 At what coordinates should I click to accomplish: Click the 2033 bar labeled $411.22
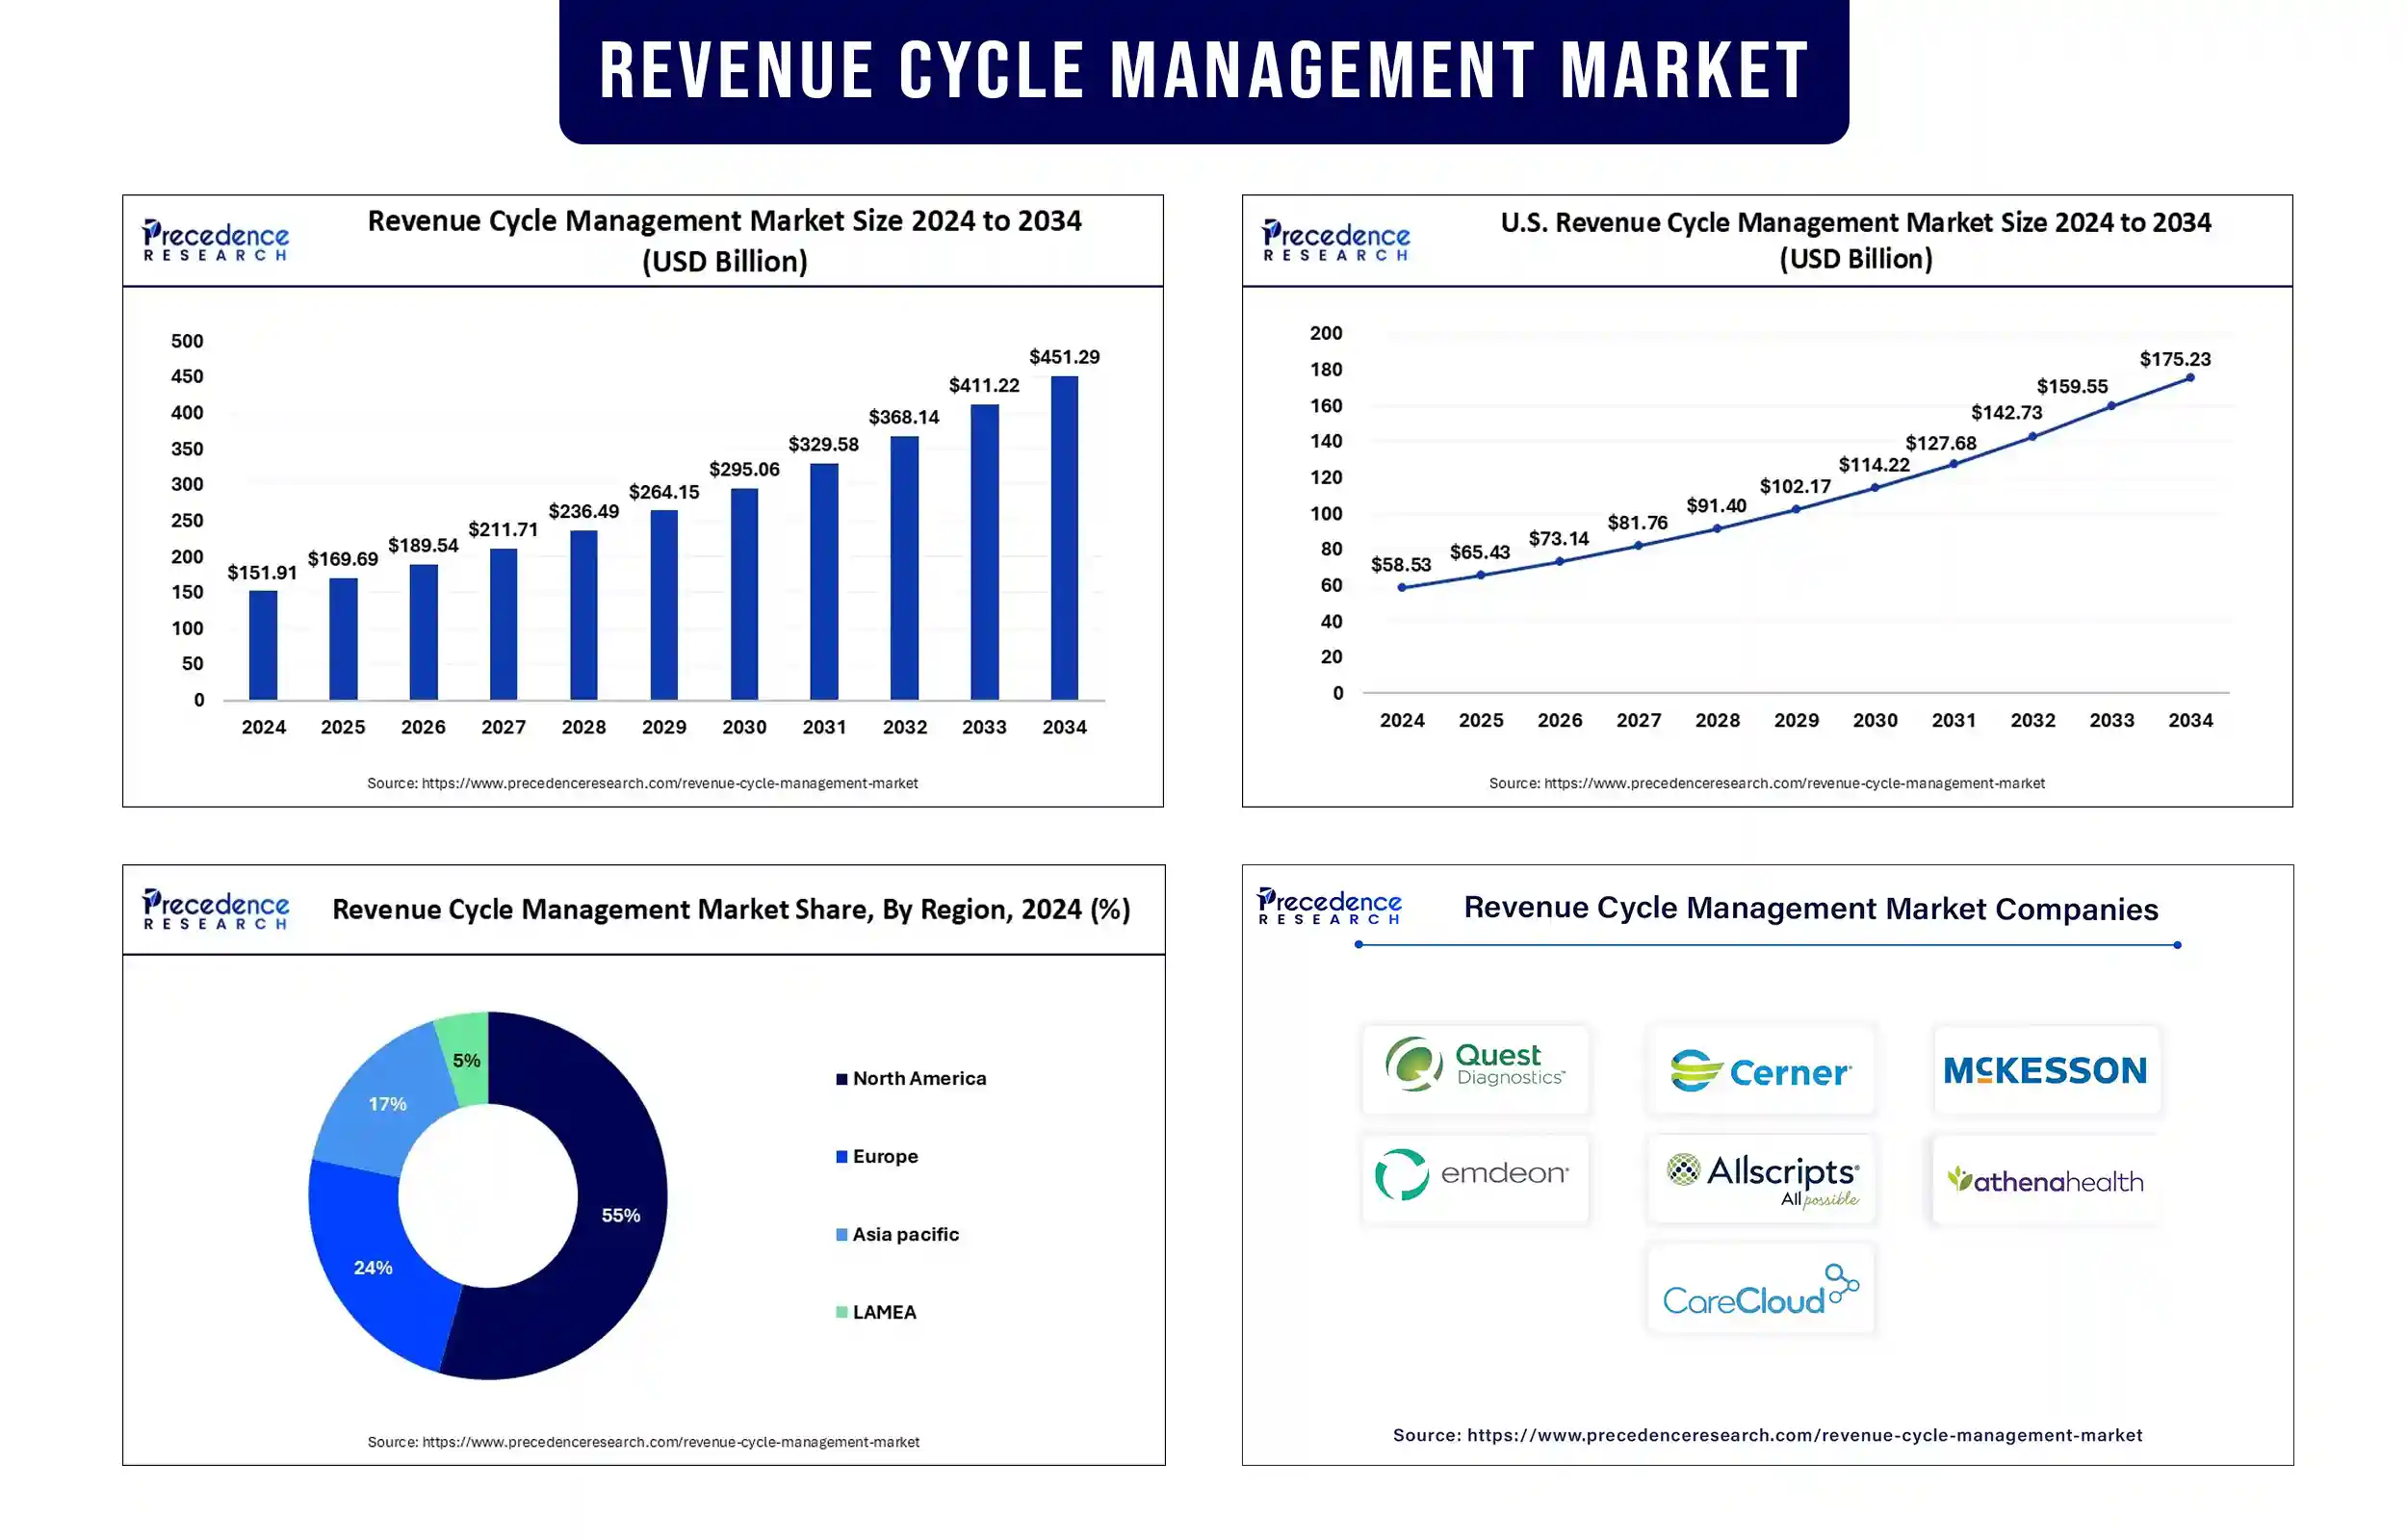click(x=984, y=552)
